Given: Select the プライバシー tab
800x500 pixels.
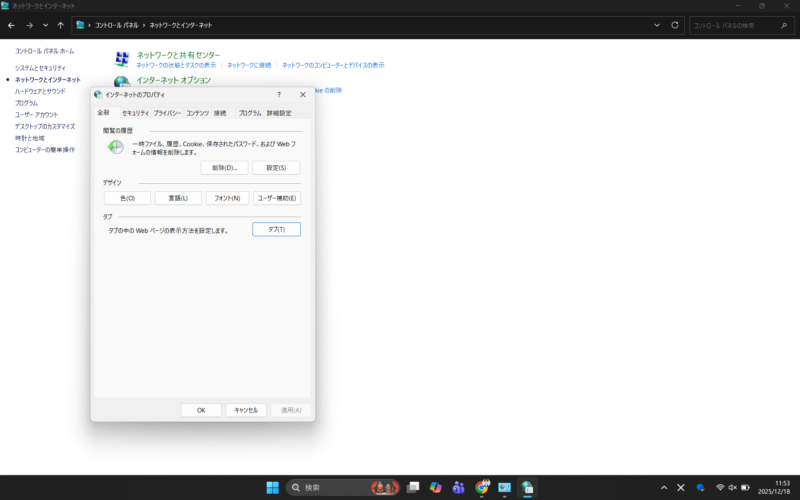Looking at the screenshot, I should pyautogui.click(x=167, y=113).
